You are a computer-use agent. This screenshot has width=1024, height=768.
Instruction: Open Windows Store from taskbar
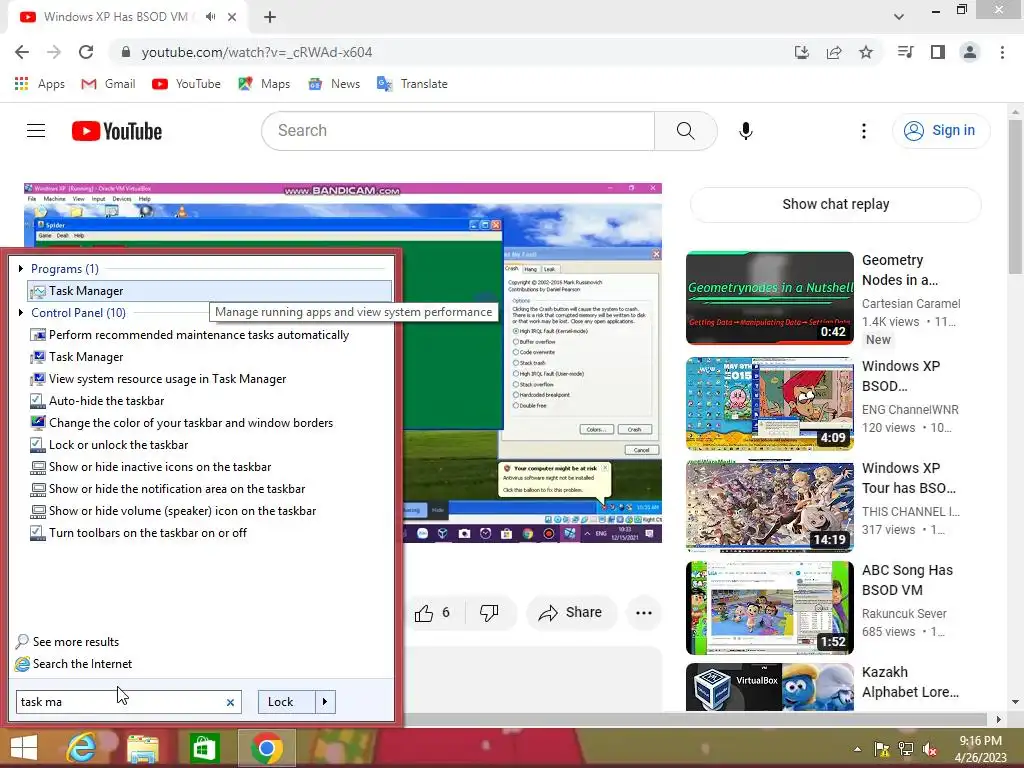204,748
